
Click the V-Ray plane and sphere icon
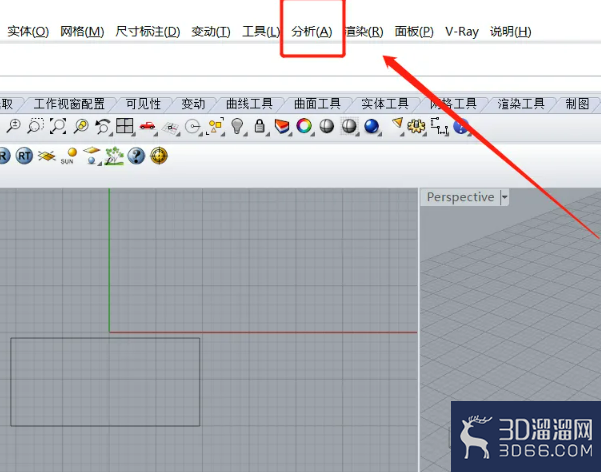[92, 155]
